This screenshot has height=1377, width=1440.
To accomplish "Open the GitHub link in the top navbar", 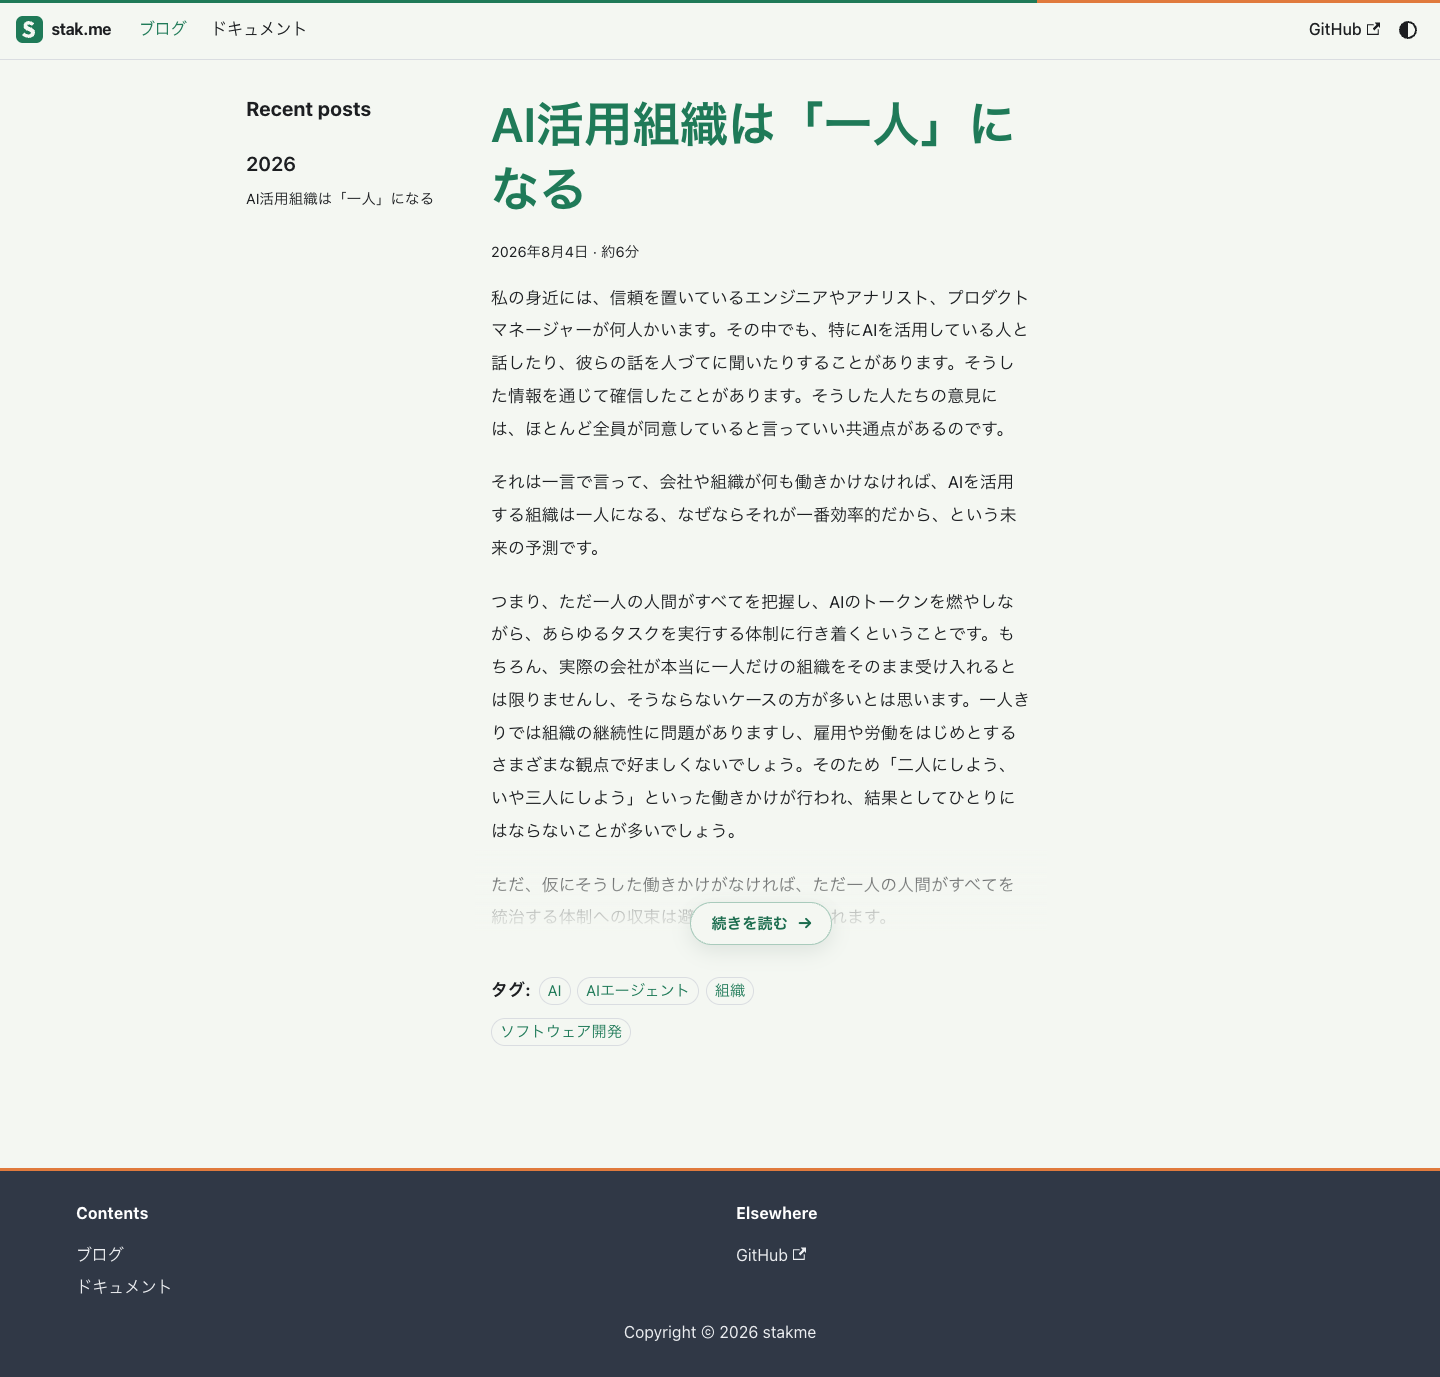I will point(1344,30).
